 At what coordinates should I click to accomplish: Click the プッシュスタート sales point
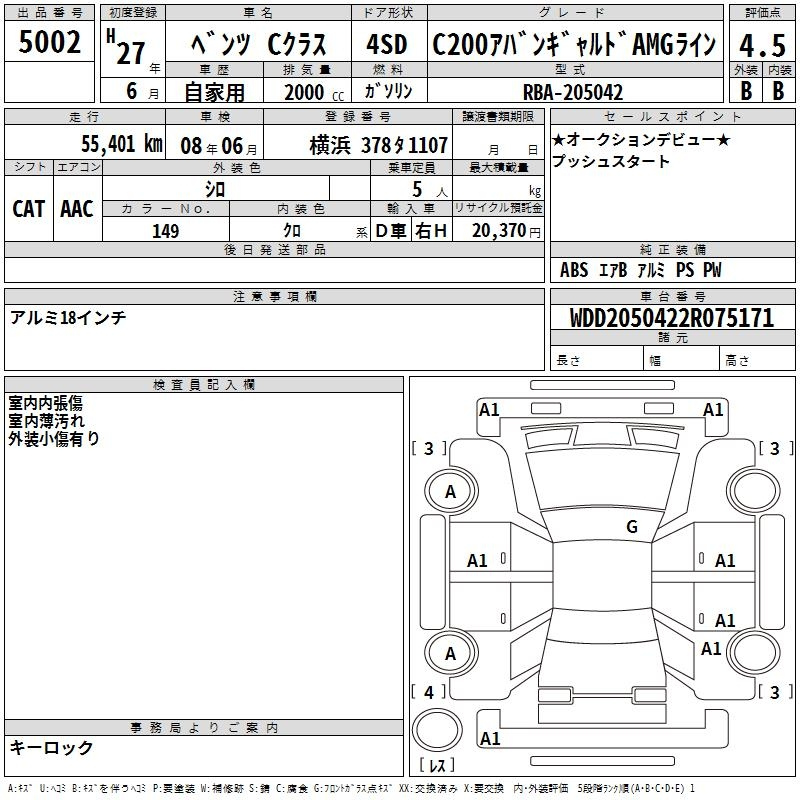click(611, 161)
